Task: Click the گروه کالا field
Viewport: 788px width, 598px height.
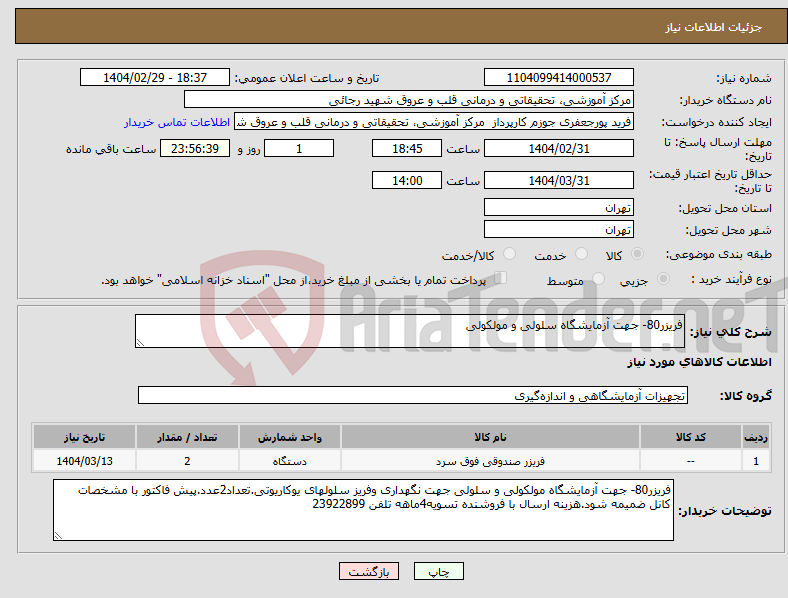Action: pos(413,395)
